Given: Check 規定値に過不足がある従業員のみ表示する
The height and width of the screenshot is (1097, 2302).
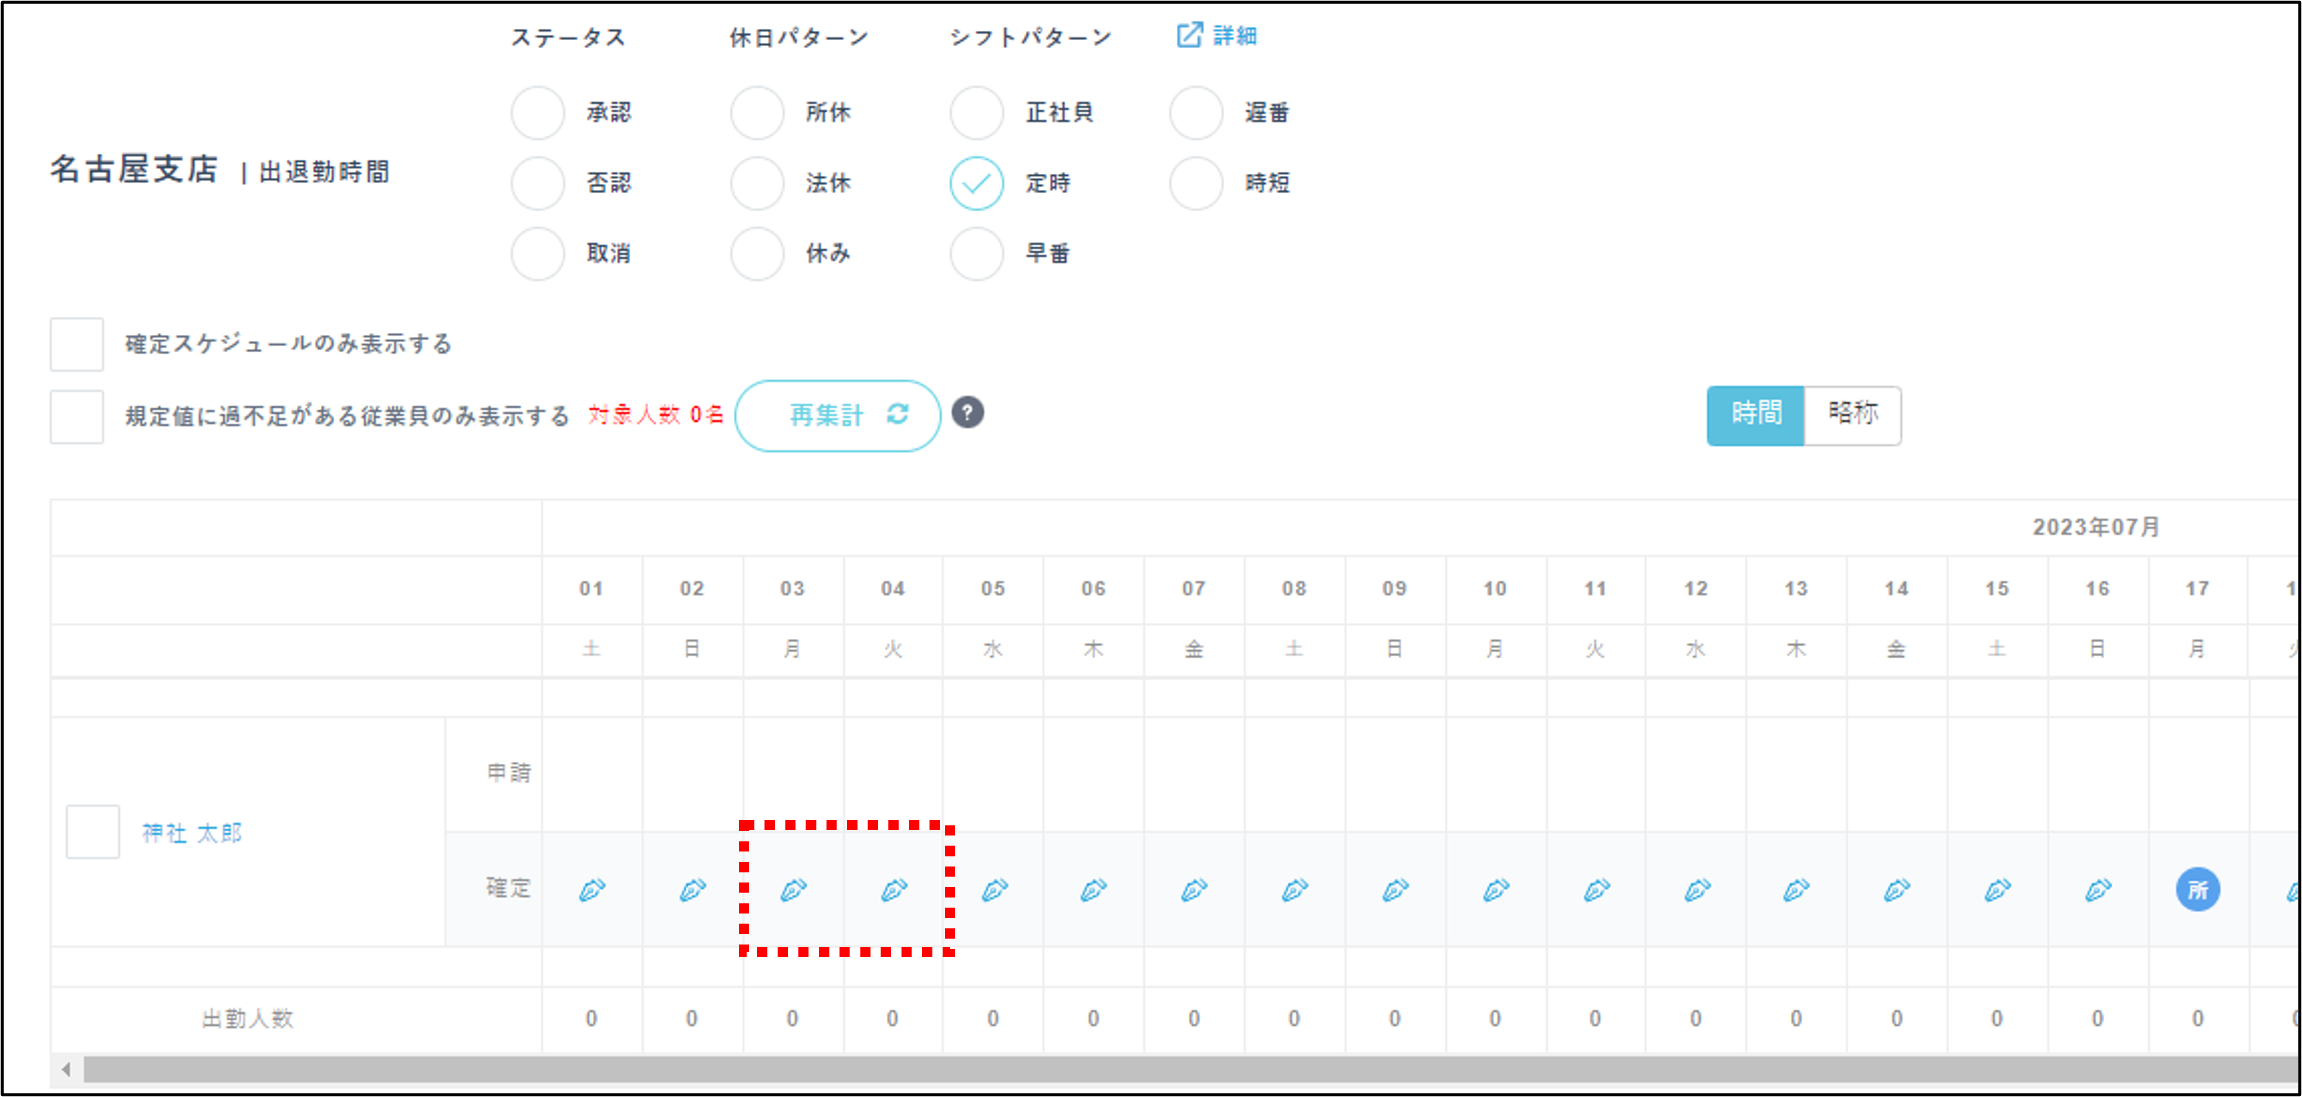Looking at the screenshot, I should pos(76,416).
